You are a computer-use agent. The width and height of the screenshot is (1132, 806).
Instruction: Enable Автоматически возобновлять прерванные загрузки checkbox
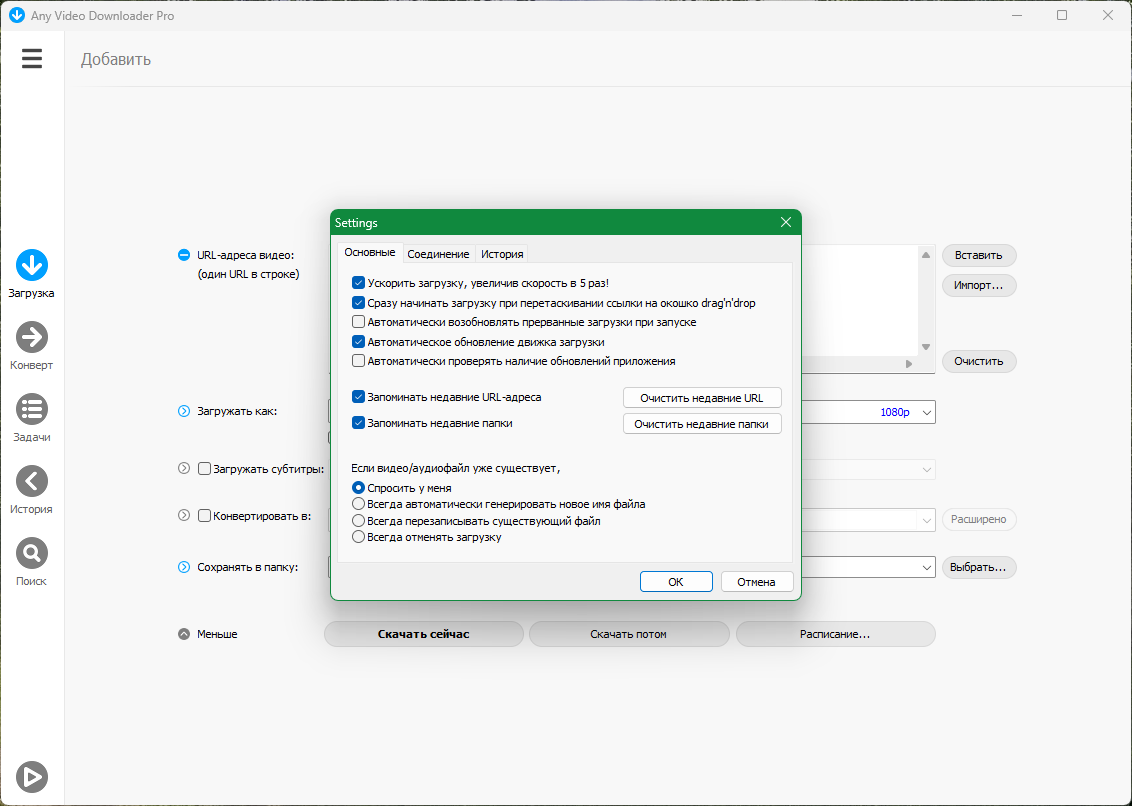358,322
